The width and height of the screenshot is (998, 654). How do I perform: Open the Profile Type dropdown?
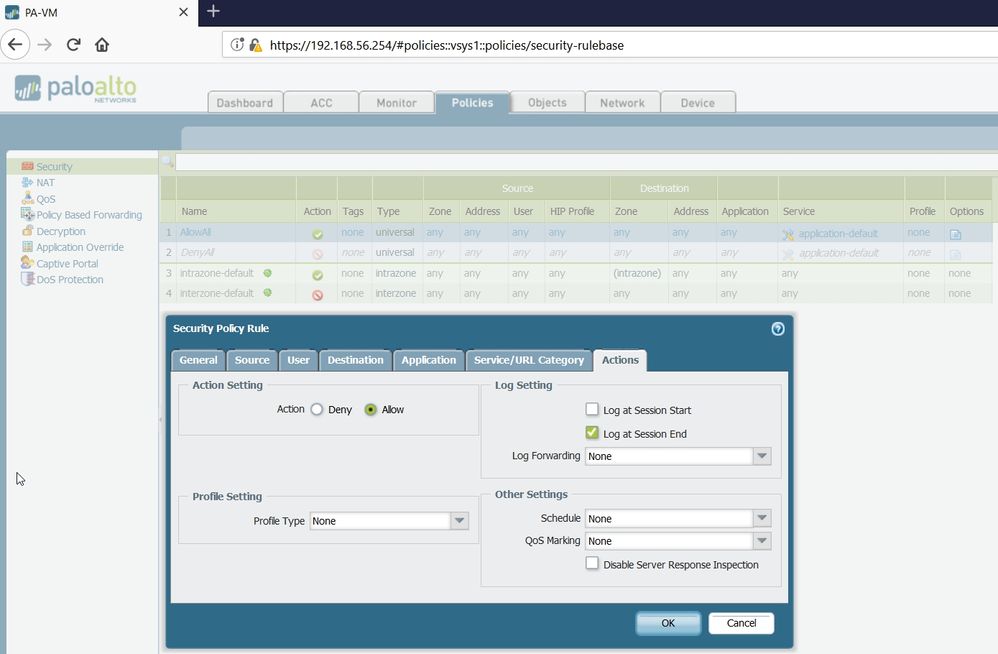coord(459,521)
